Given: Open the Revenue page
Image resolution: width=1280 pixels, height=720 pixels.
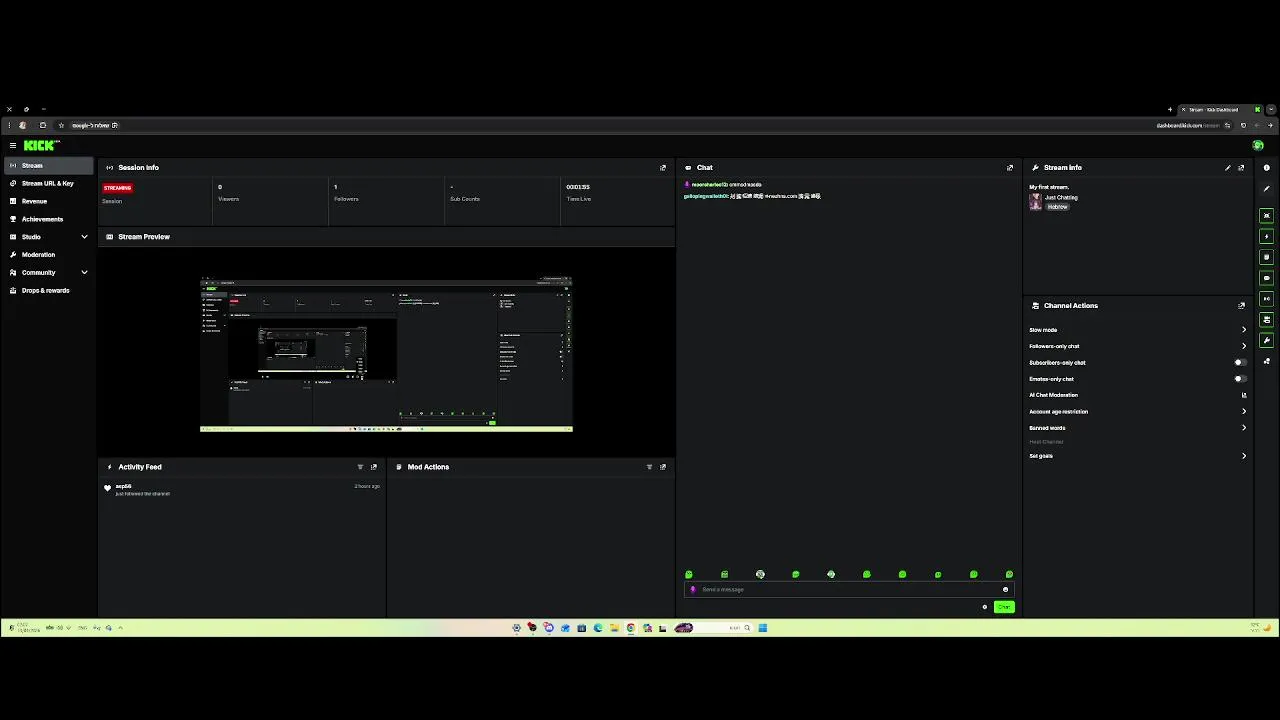Looking at the screenshot, I should pyautogui.click(x=48, y=201).
